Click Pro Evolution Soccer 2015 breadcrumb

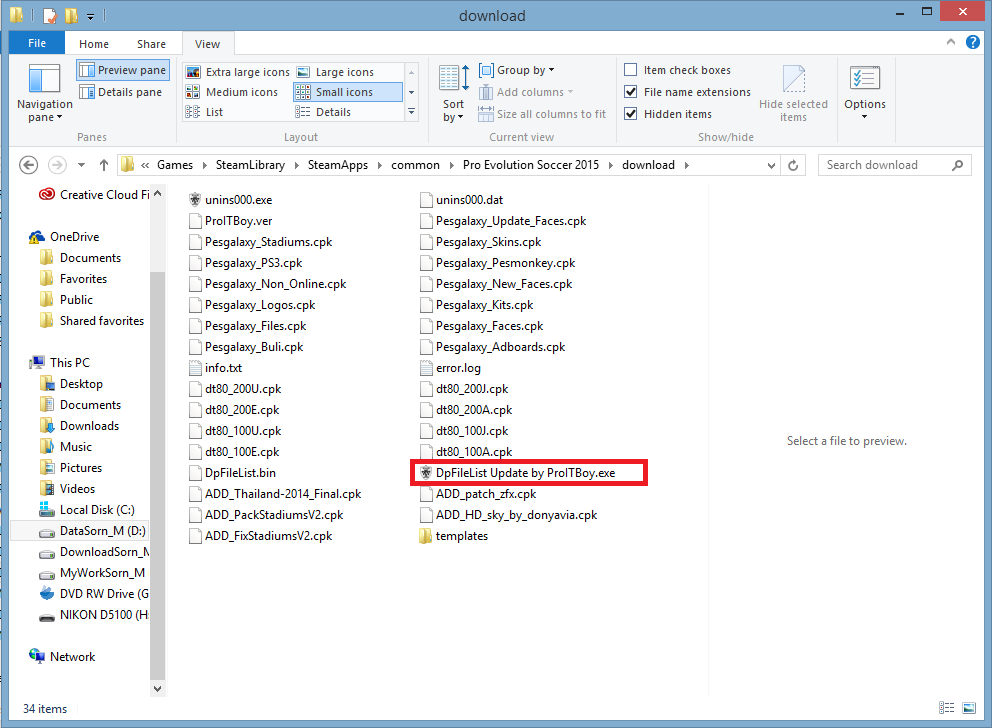(531, 165)
